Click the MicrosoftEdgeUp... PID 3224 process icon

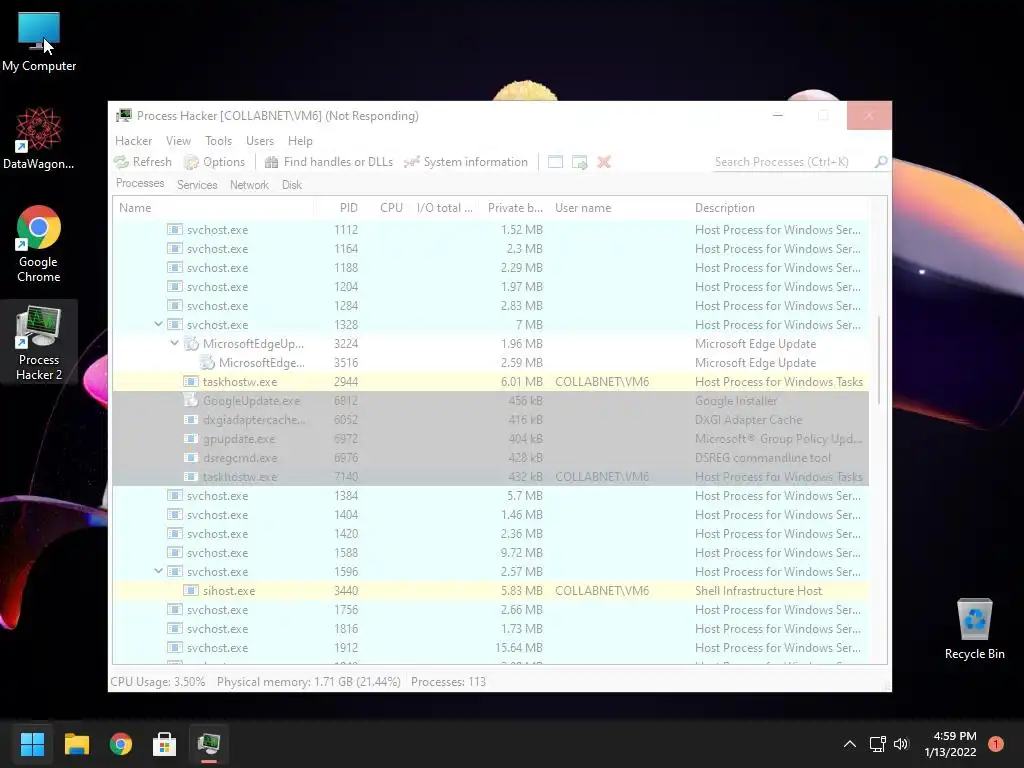coord(191,343)
